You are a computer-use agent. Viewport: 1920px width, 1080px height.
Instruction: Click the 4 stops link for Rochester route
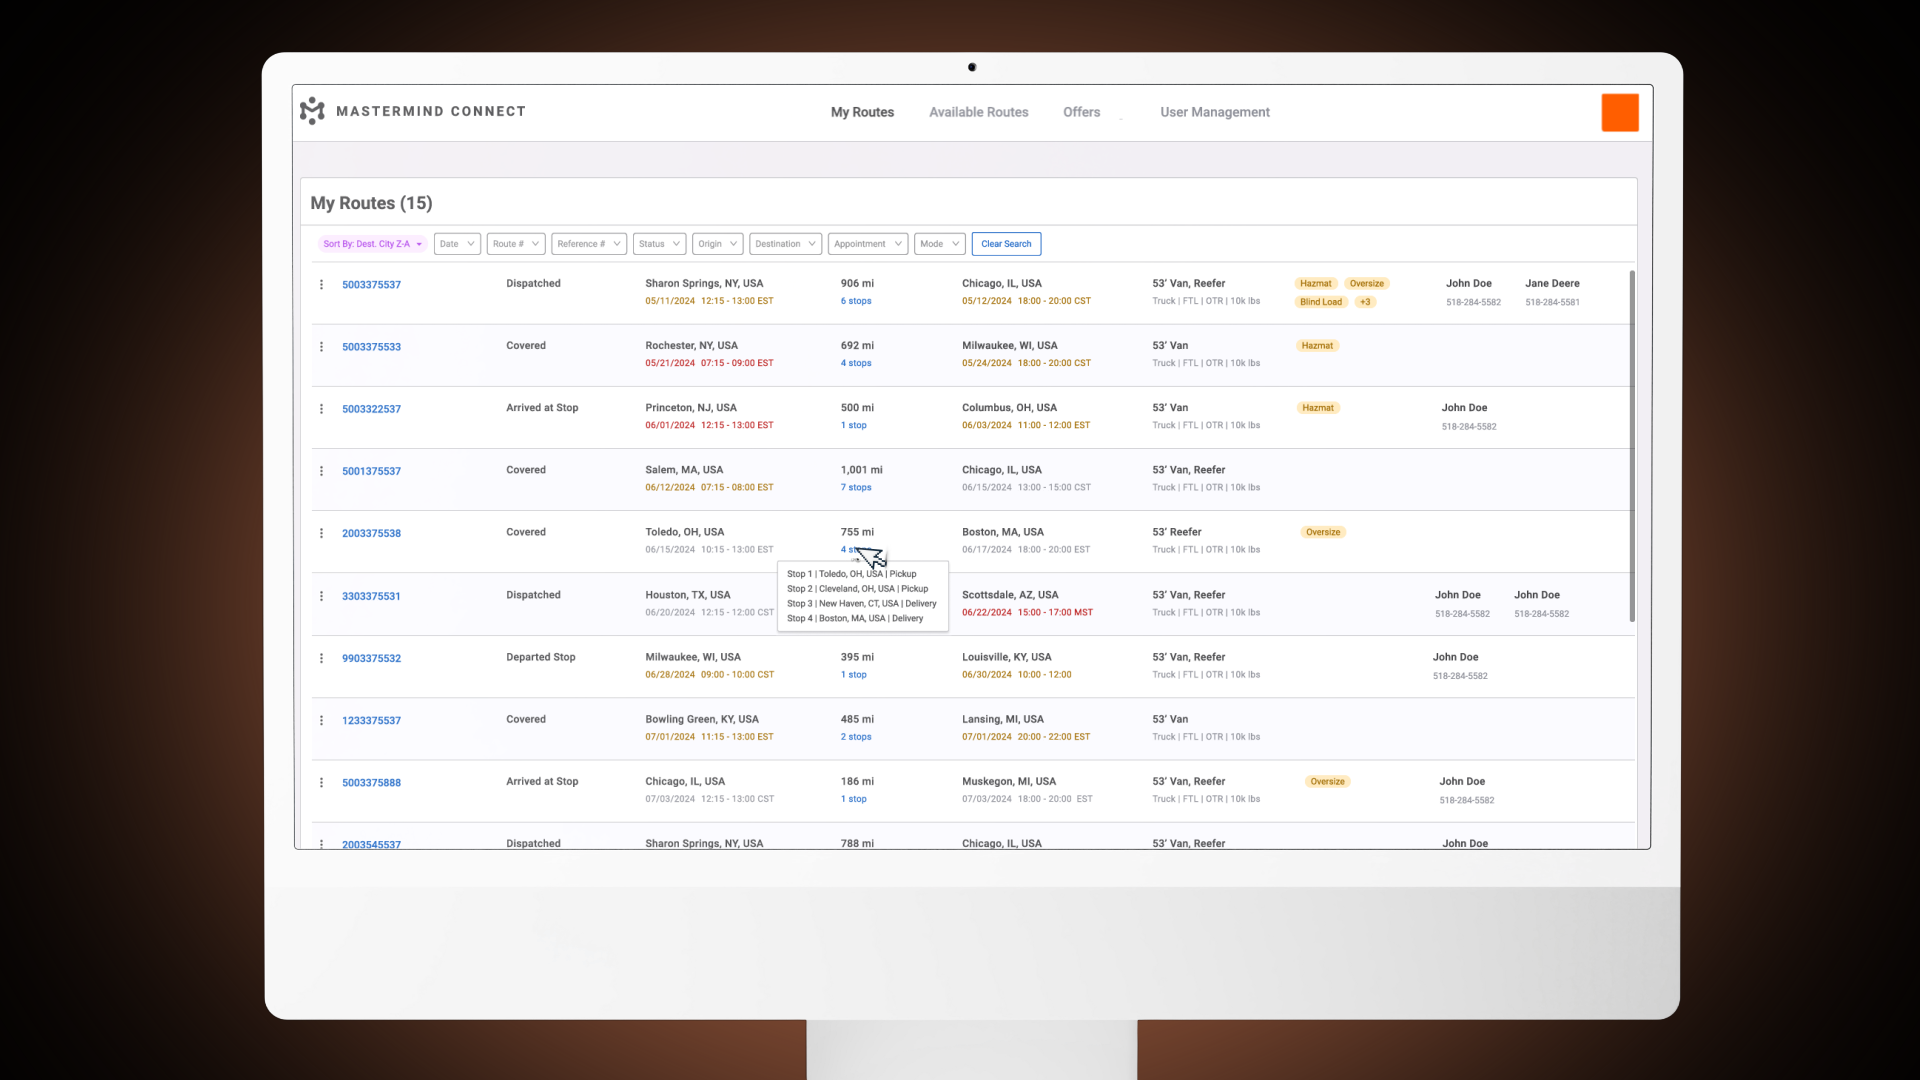[x=856, y=363]
